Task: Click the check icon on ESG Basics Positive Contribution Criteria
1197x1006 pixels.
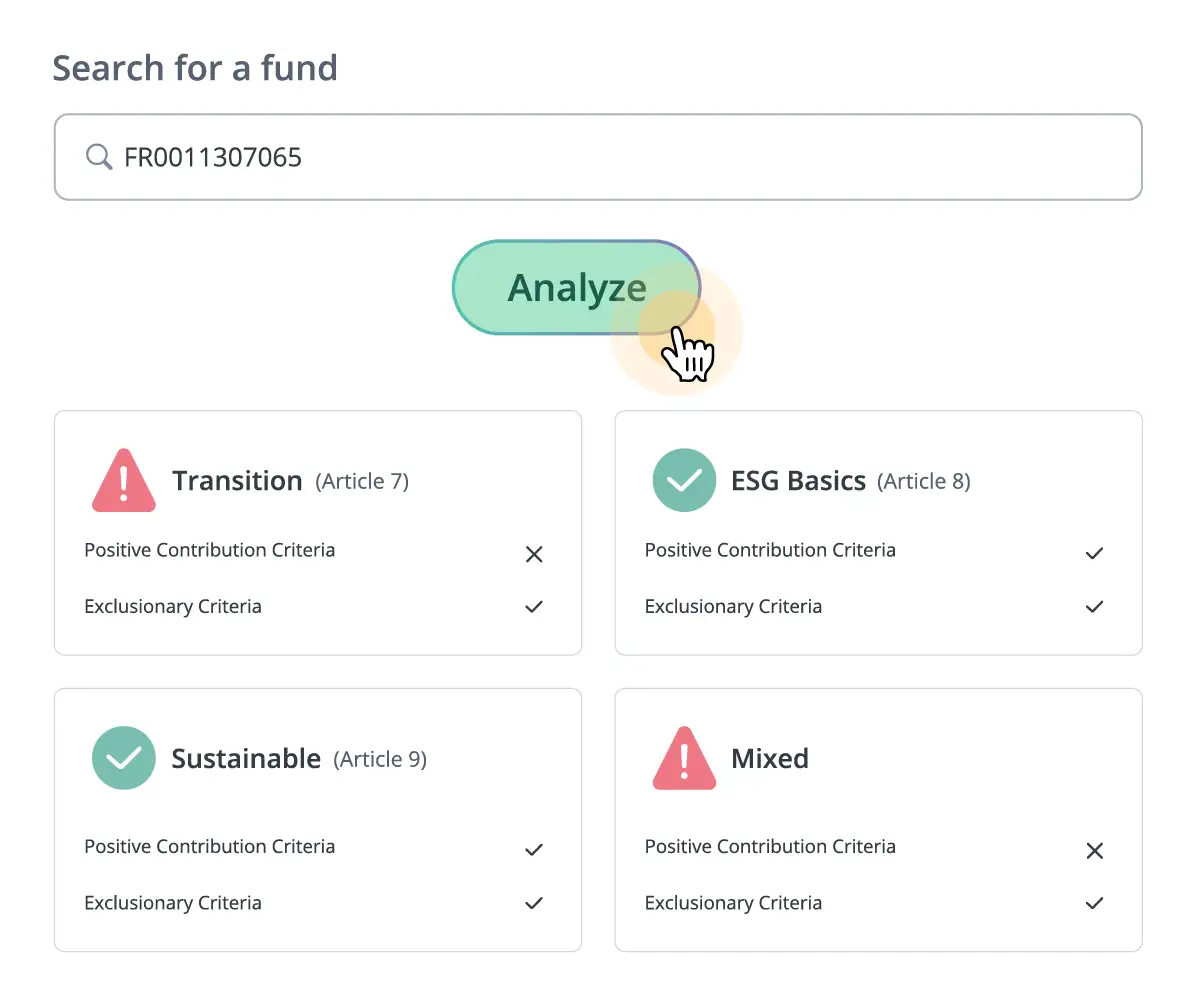Action: click(x=1094, y=553)
